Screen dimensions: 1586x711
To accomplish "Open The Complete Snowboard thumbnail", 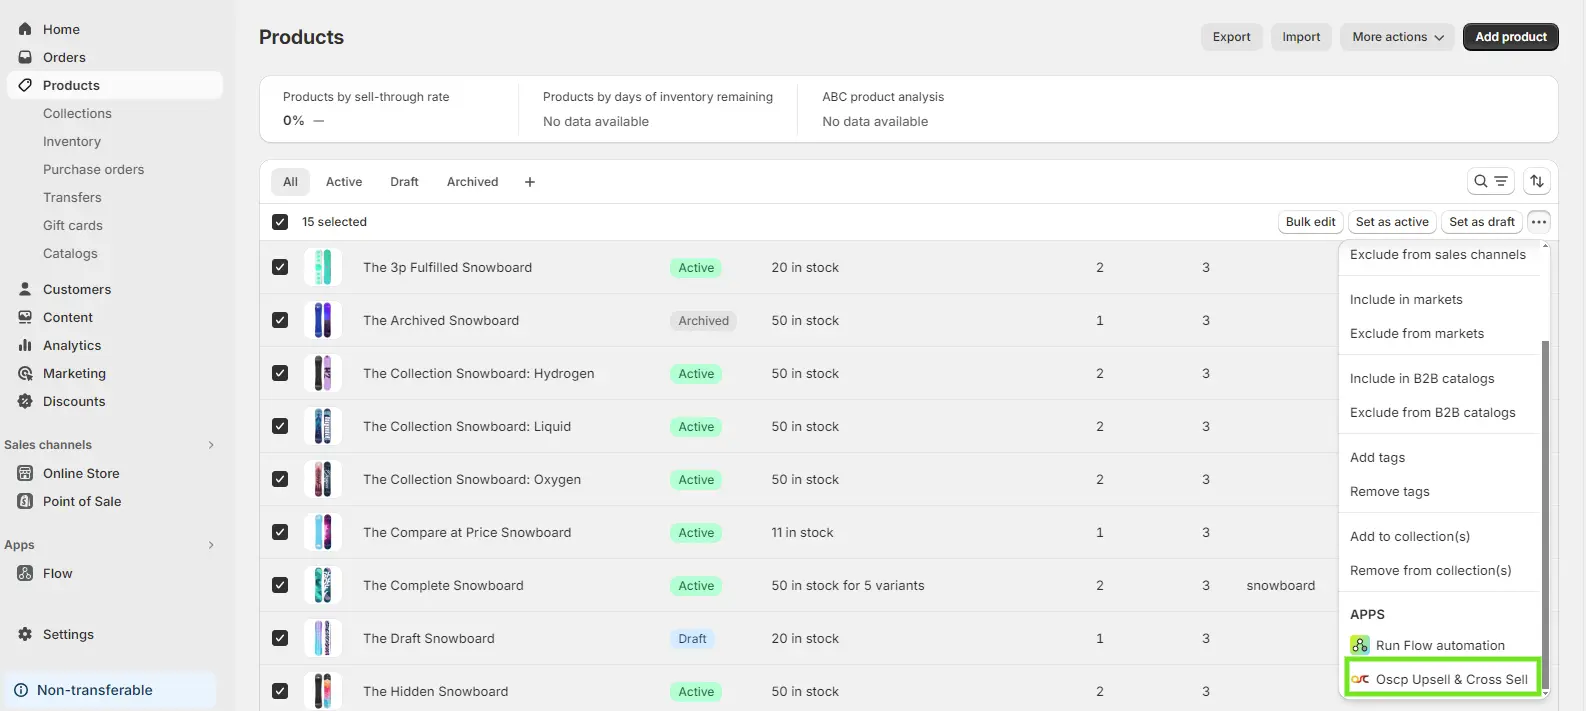I will (323, 585).
